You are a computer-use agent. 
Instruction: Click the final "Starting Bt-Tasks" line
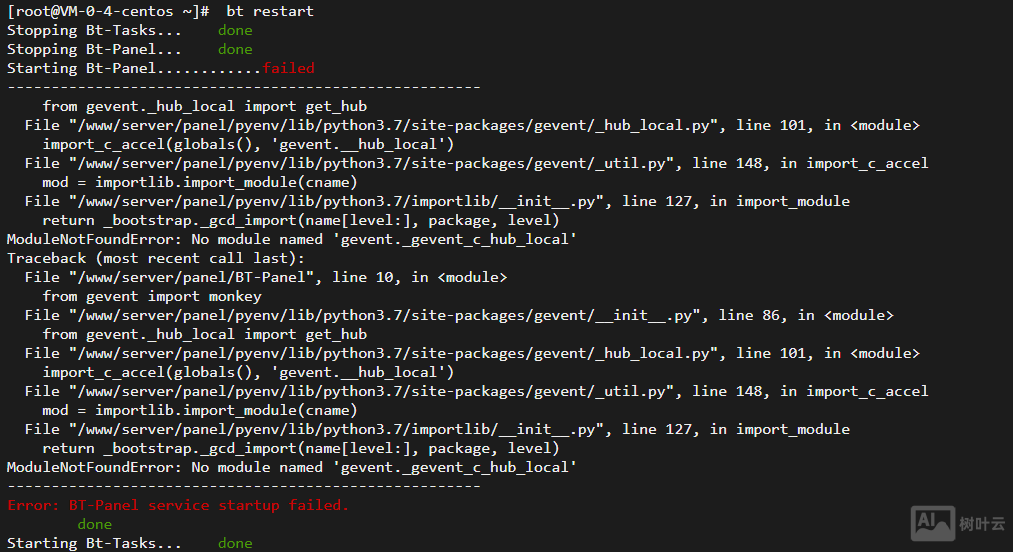pos(95,543)
